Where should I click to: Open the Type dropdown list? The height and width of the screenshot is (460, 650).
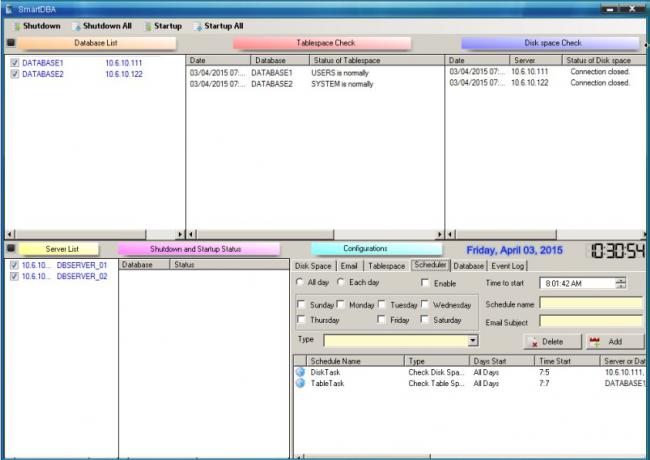click(473, 341)
